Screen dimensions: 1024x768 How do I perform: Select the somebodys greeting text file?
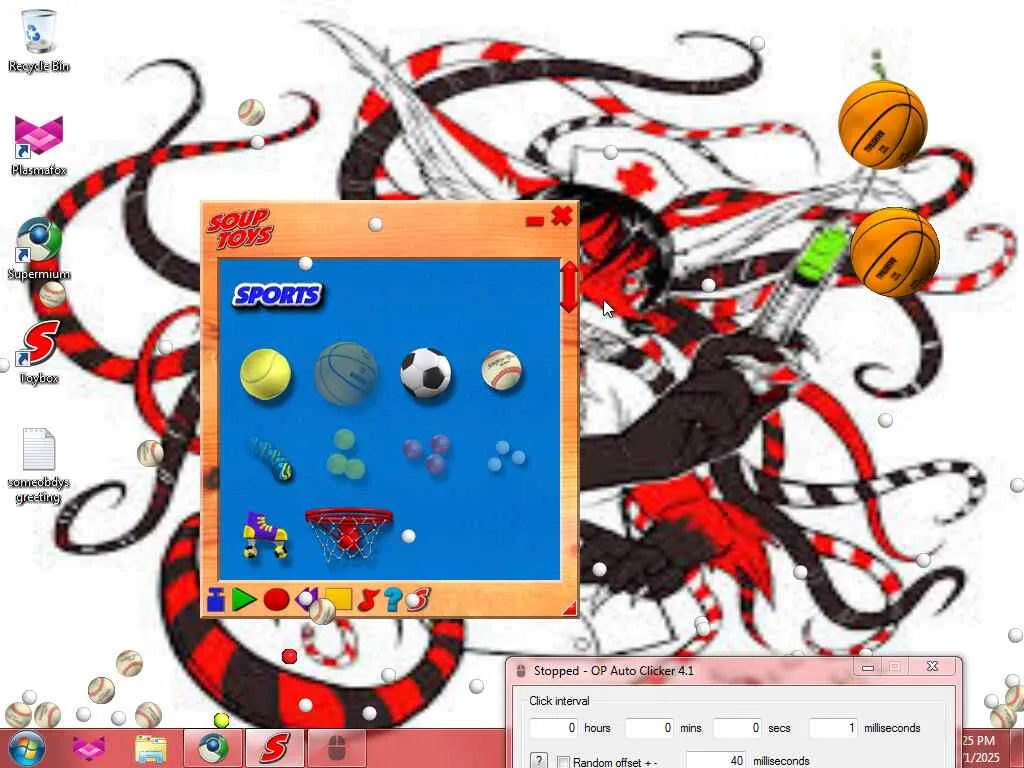(39, 466)
